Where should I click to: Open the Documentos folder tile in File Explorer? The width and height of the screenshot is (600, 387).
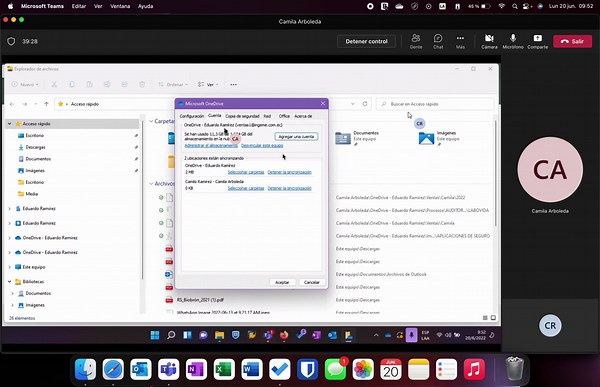[358, 138]
